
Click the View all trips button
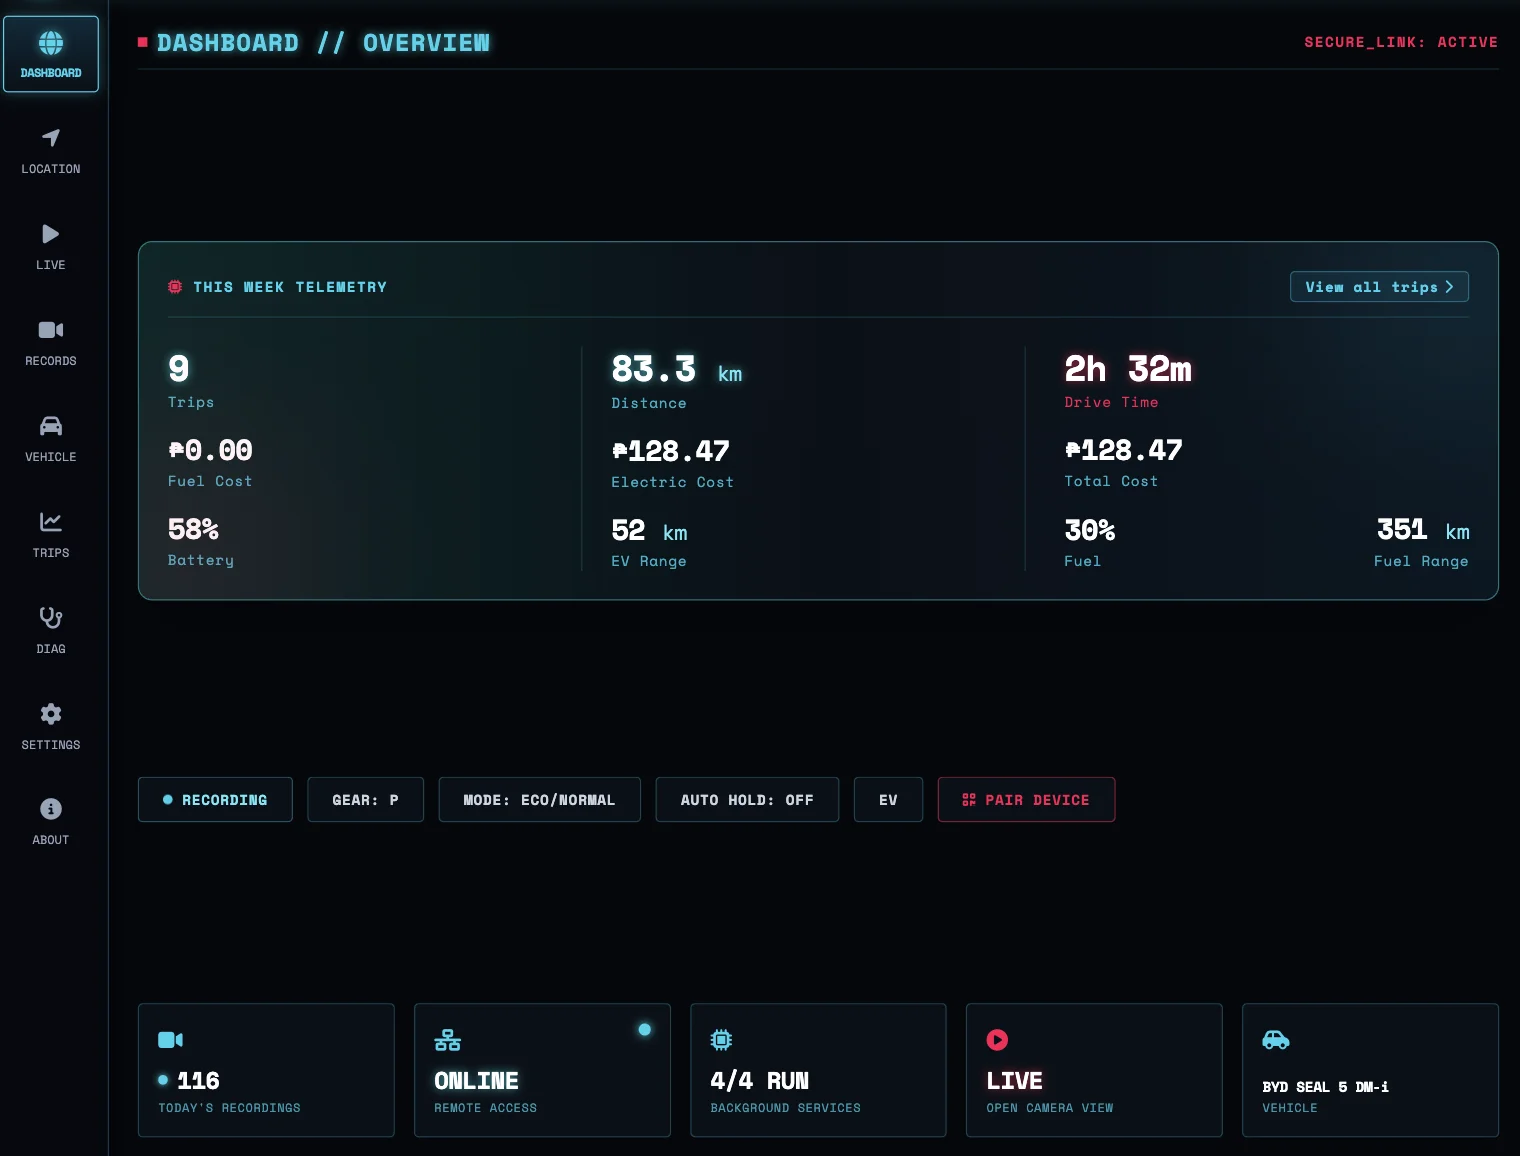(x=1379, y=287)
